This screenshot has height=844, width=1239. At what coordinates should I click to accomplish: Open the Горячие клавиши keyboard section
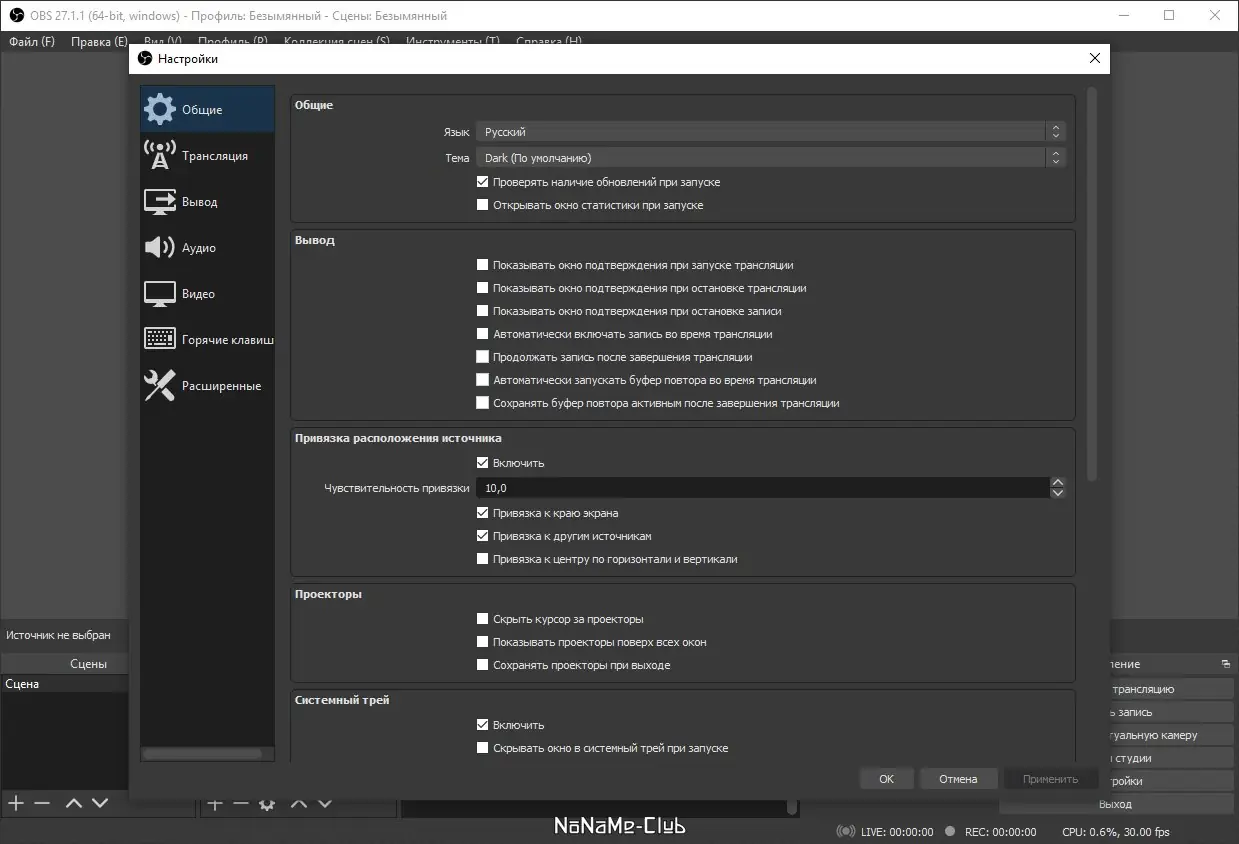[x=207, y=340]
